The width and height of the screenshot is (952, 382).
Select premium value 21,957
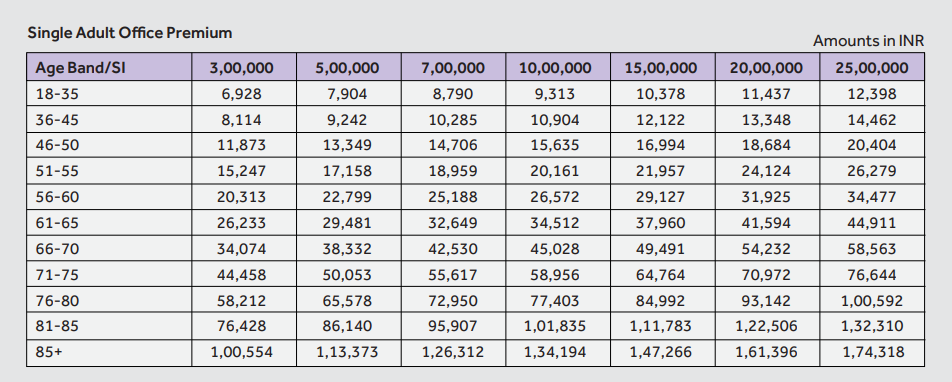tap(661, 171)
